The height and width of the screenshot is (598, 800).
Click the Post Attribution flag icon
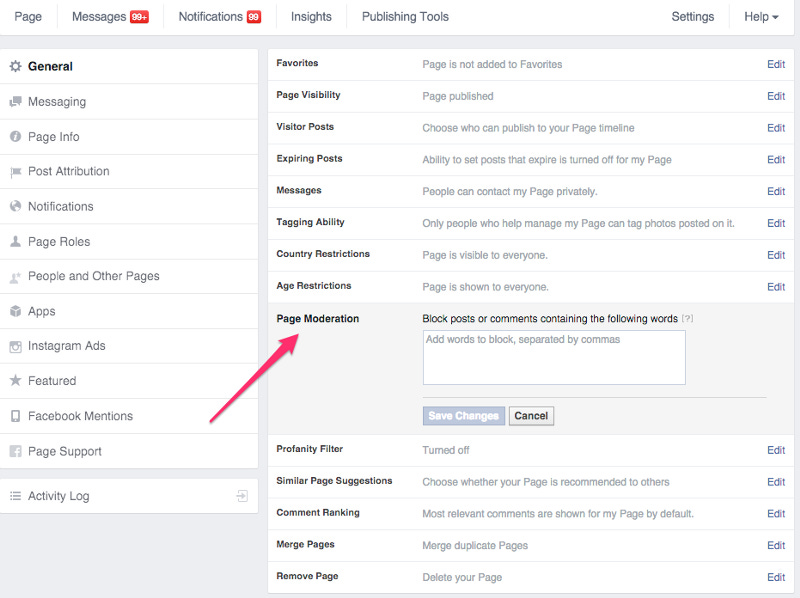(16, 172)
